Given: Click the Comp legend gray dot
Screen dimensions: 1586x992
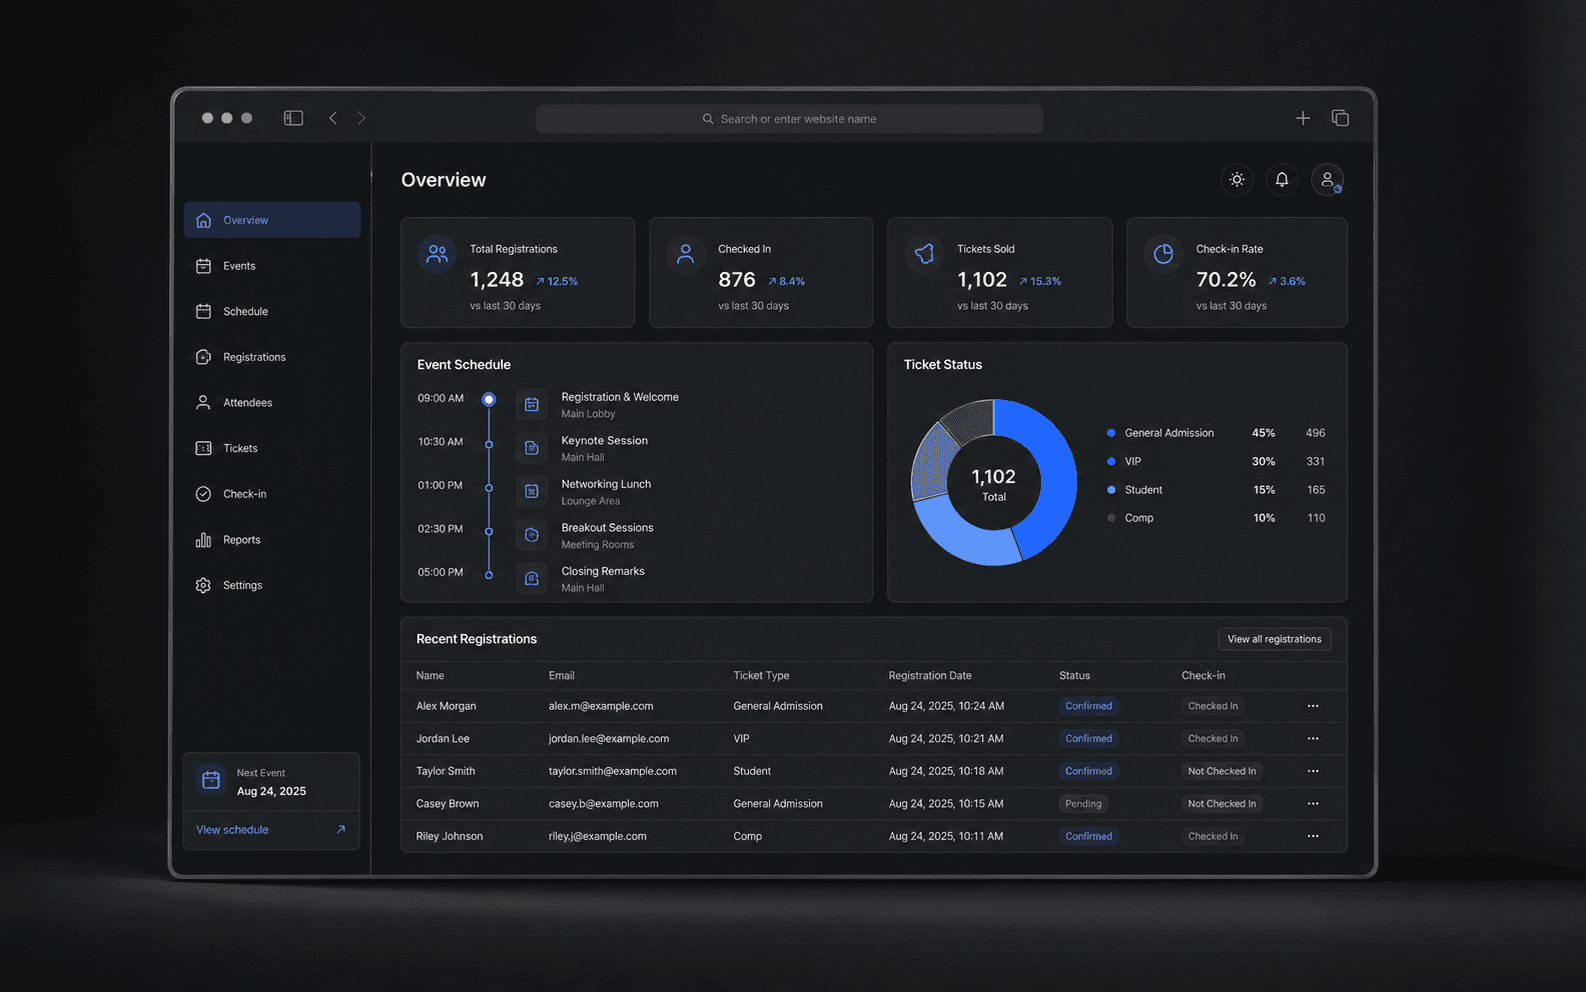Looking at the screenshot, I should coord(1111,518).
